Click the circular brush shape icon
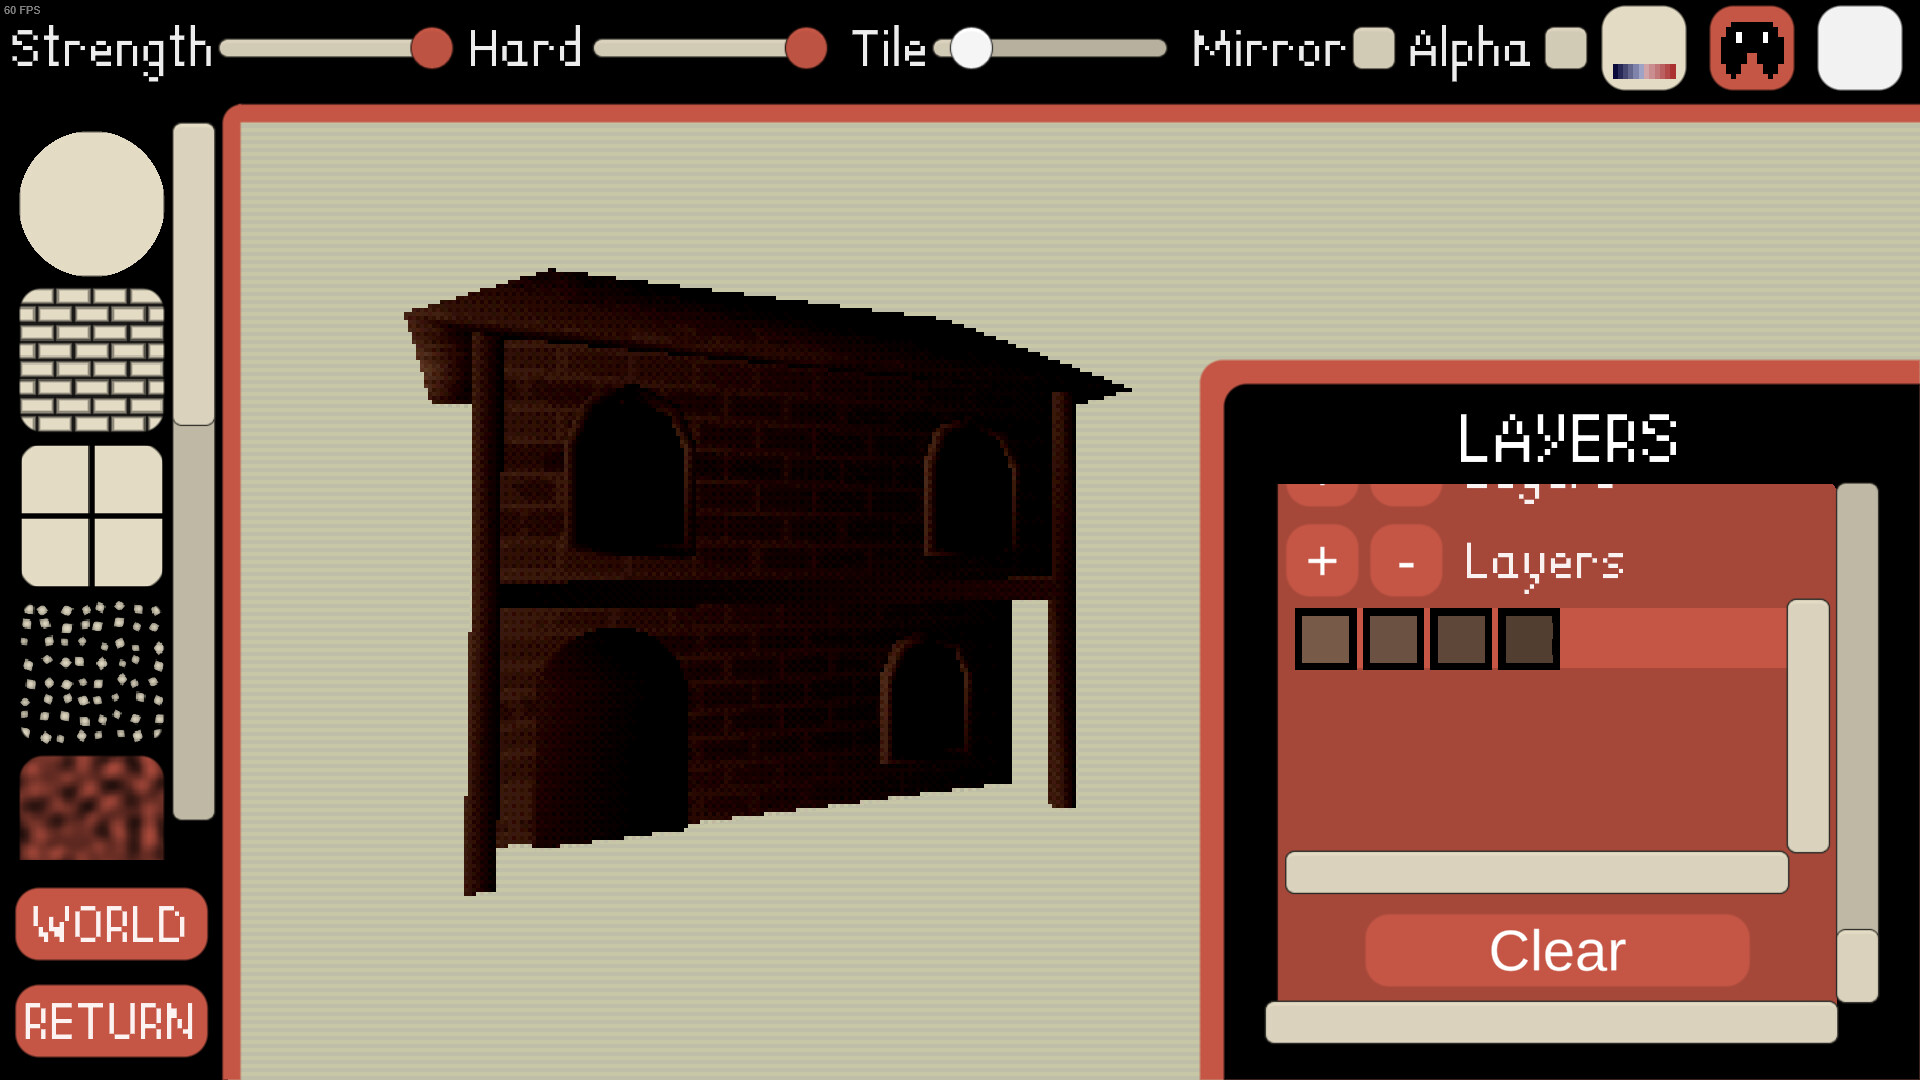This screenshot has width=1920, height=1080. pos(90,202)
